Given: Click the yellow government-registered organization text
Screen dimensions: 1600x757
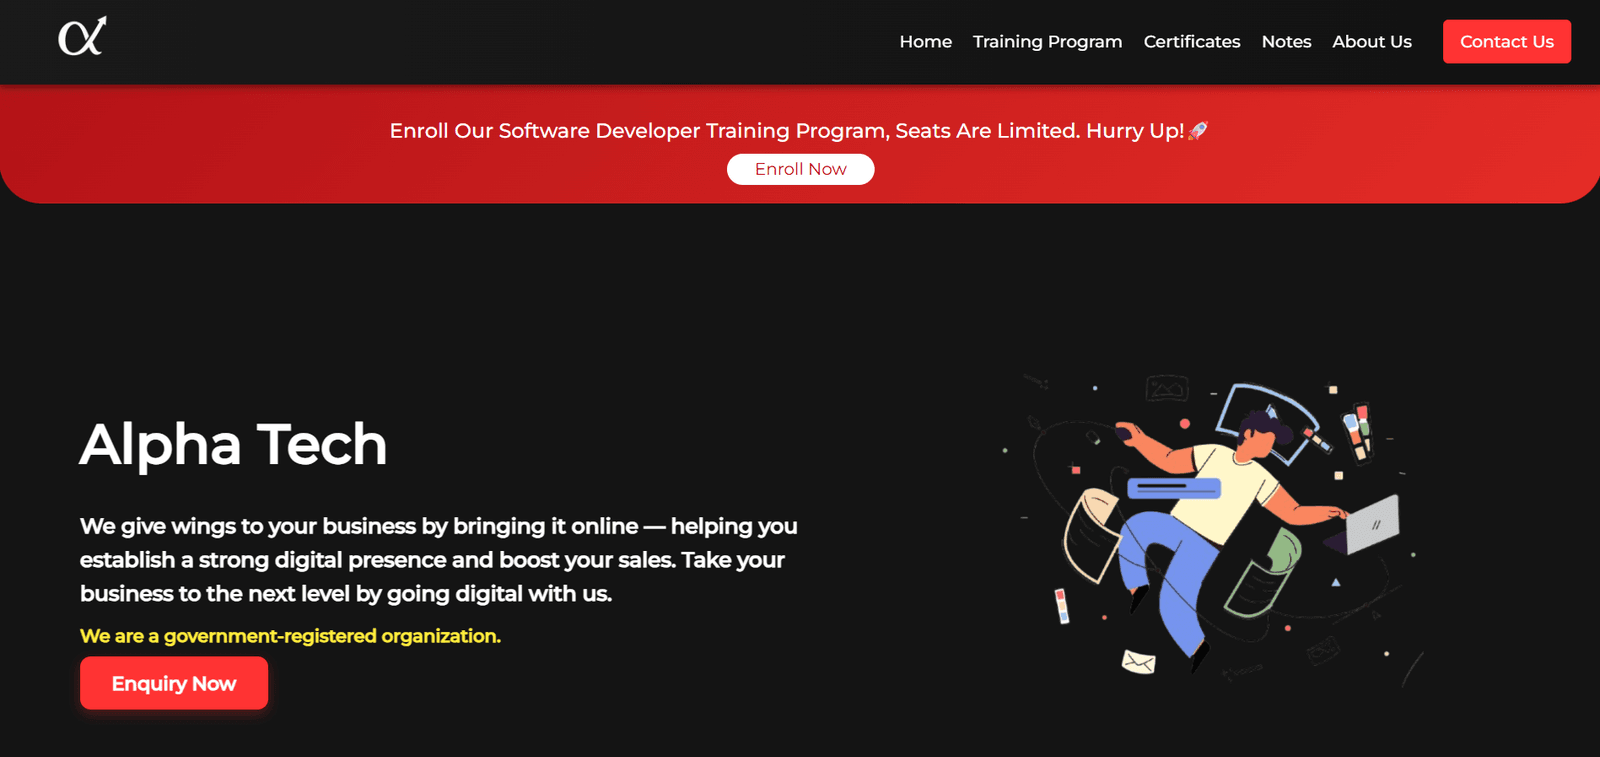Looking at the screenshot, I should pos(290,636).
